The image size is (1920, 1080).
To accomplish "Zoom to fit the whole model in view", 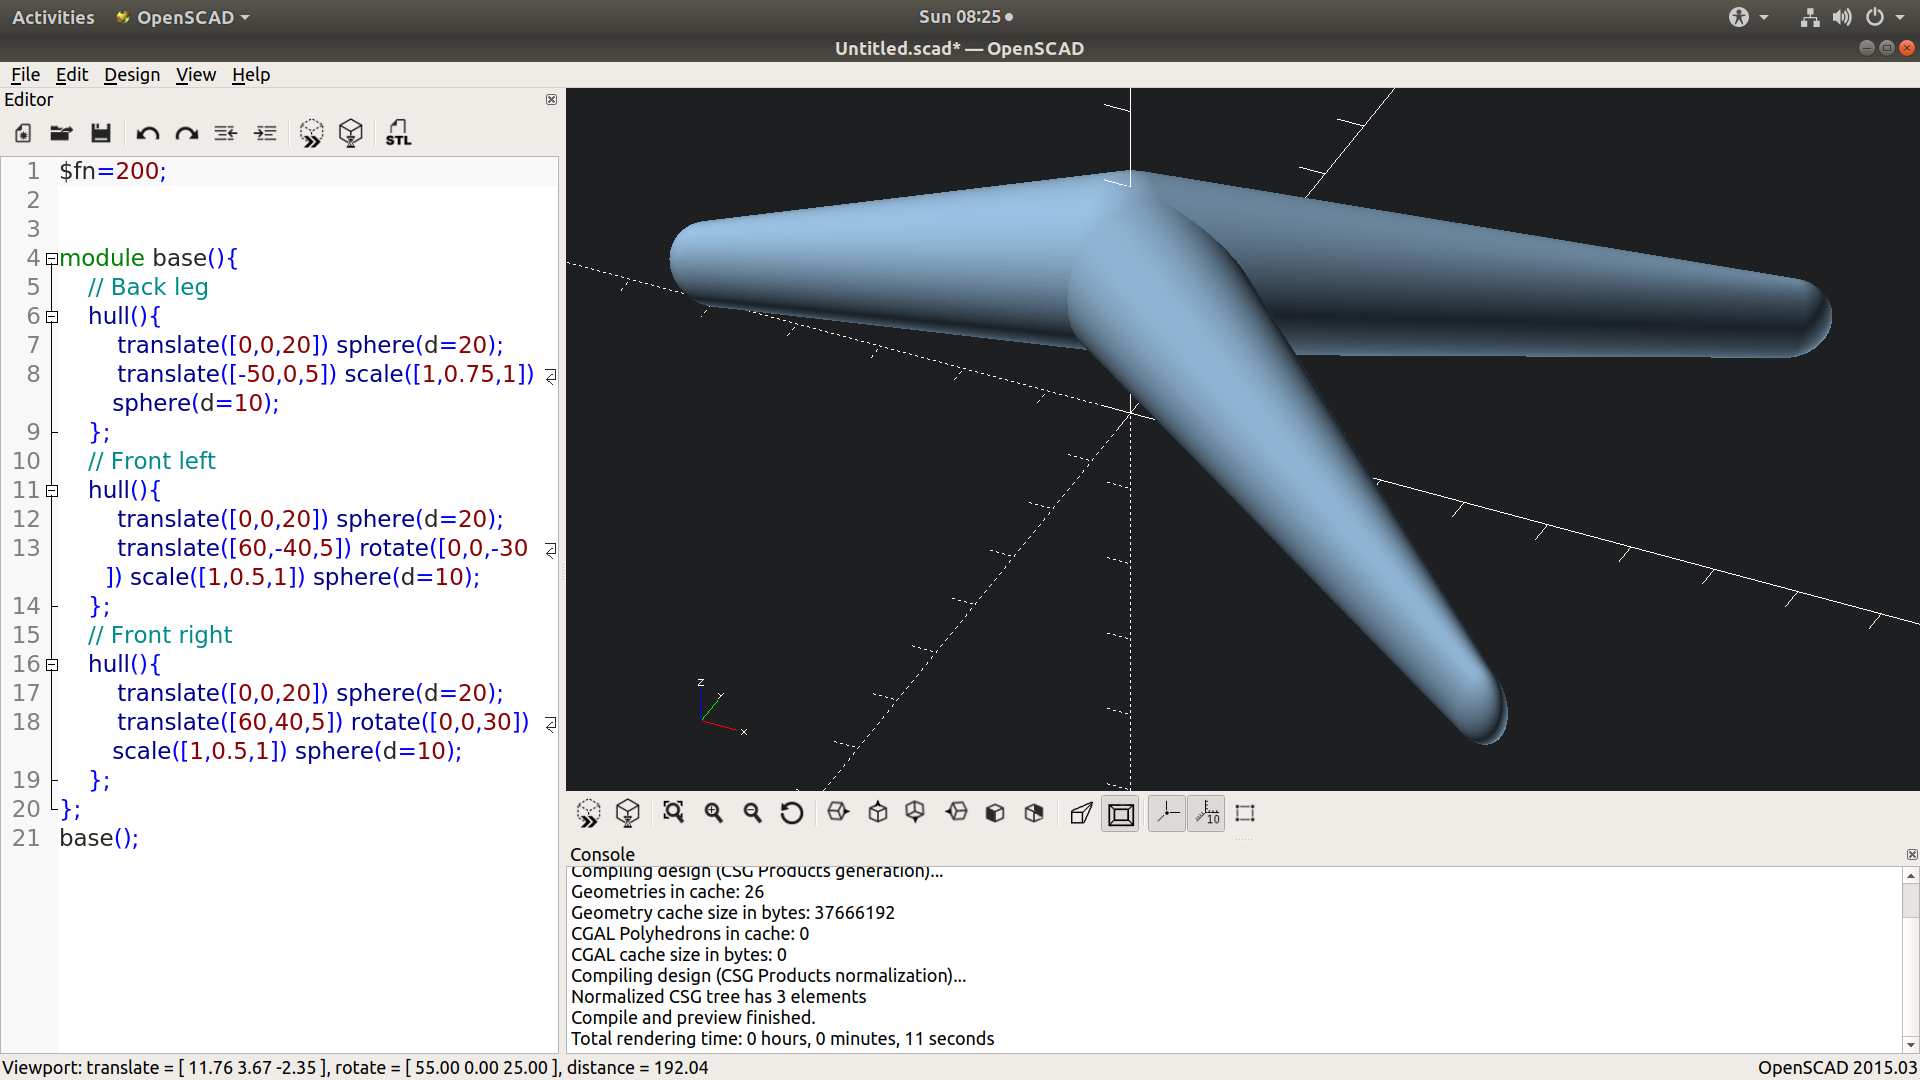I will point(674,813).
